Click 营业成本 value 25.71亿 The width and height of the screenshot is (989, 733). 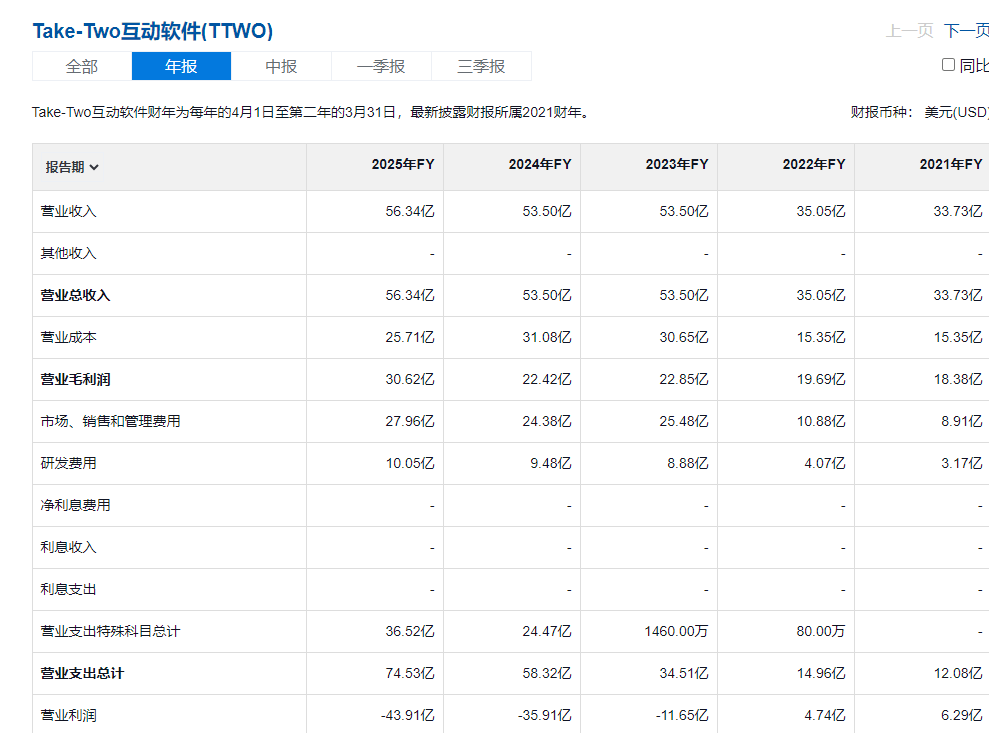click(x=410, y=337)
